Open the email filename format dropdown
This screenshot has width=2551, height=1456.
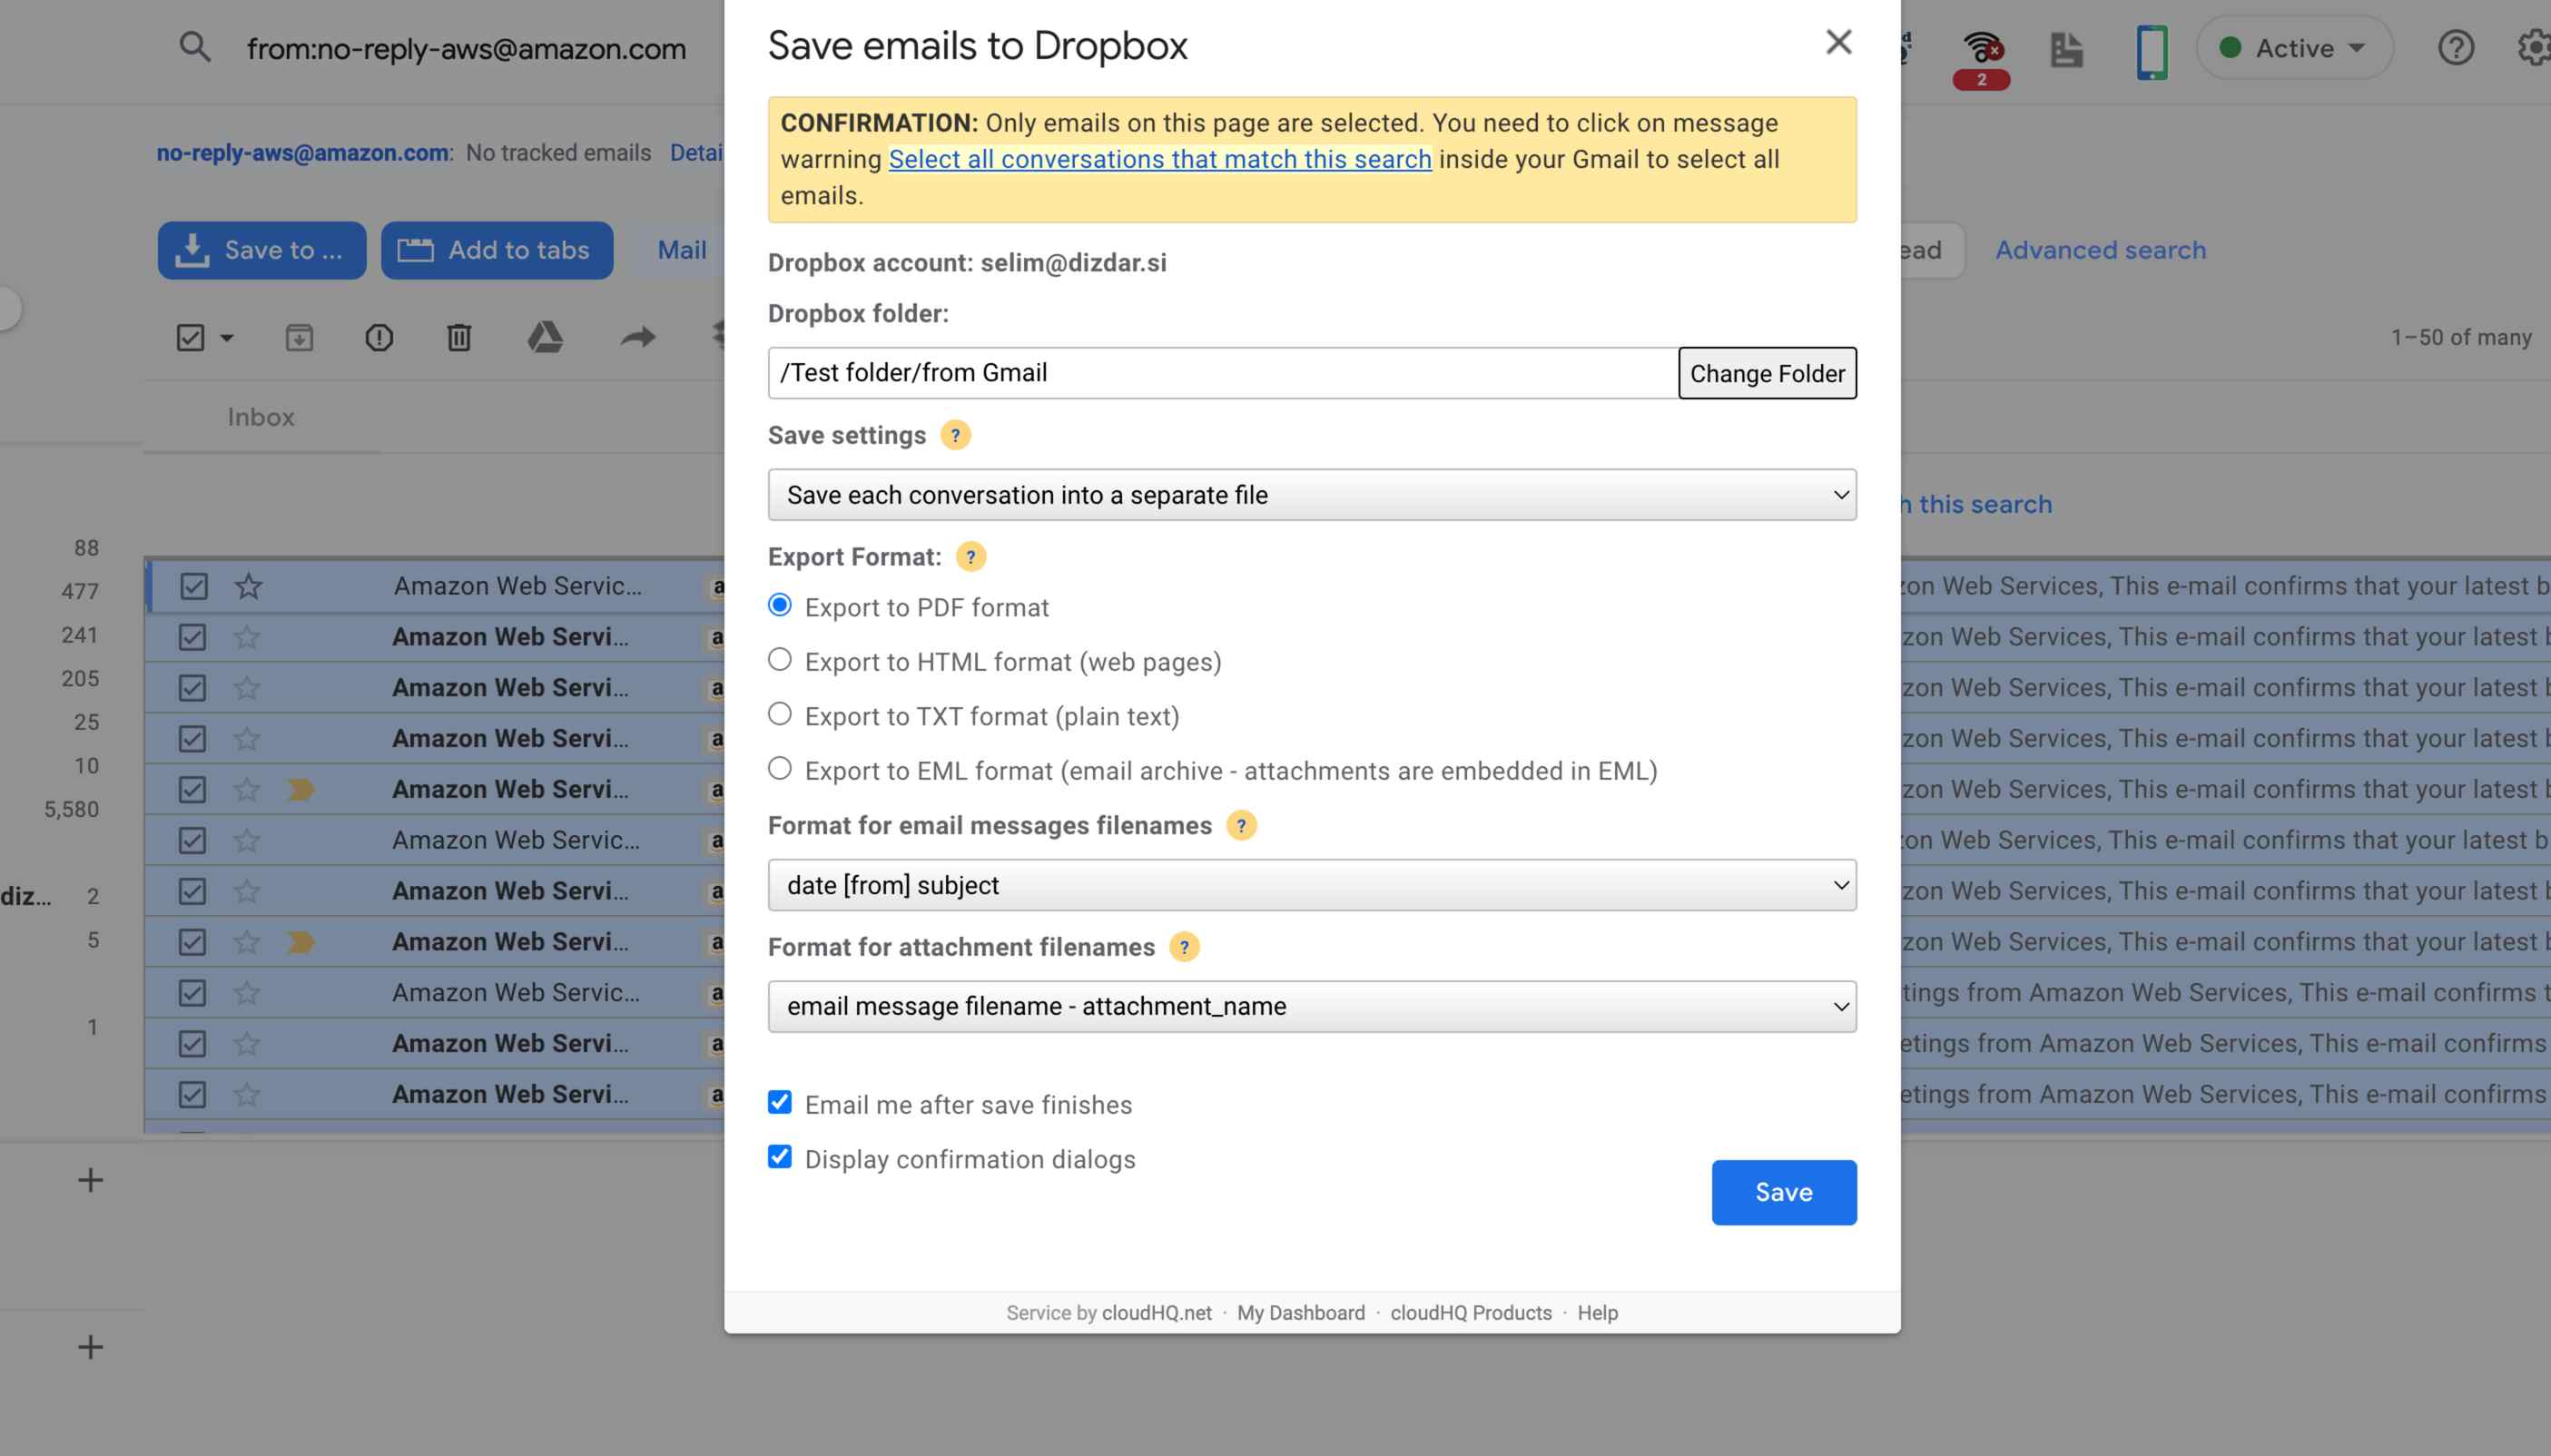[x=1312, y=885]
